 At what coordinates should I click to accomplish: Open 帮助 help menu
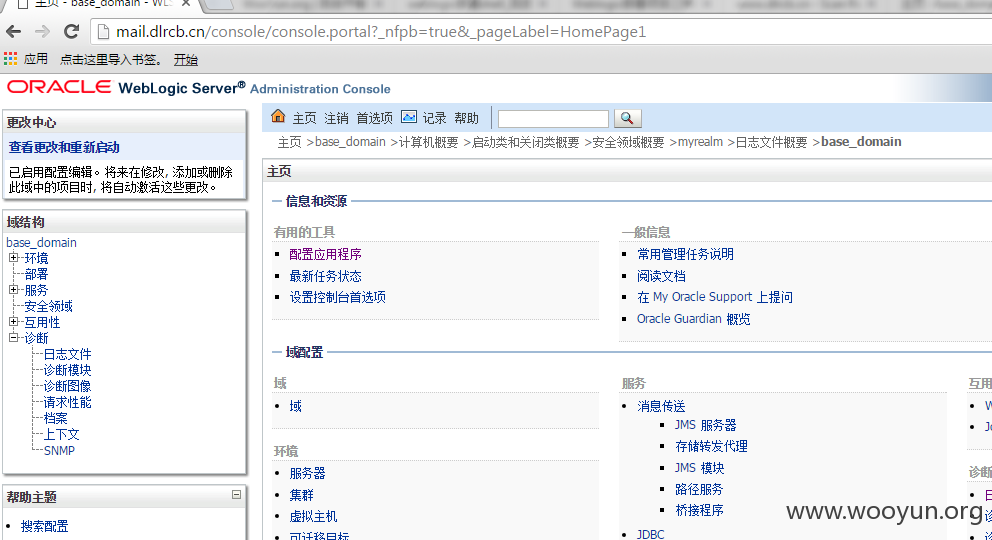point(466,118)
